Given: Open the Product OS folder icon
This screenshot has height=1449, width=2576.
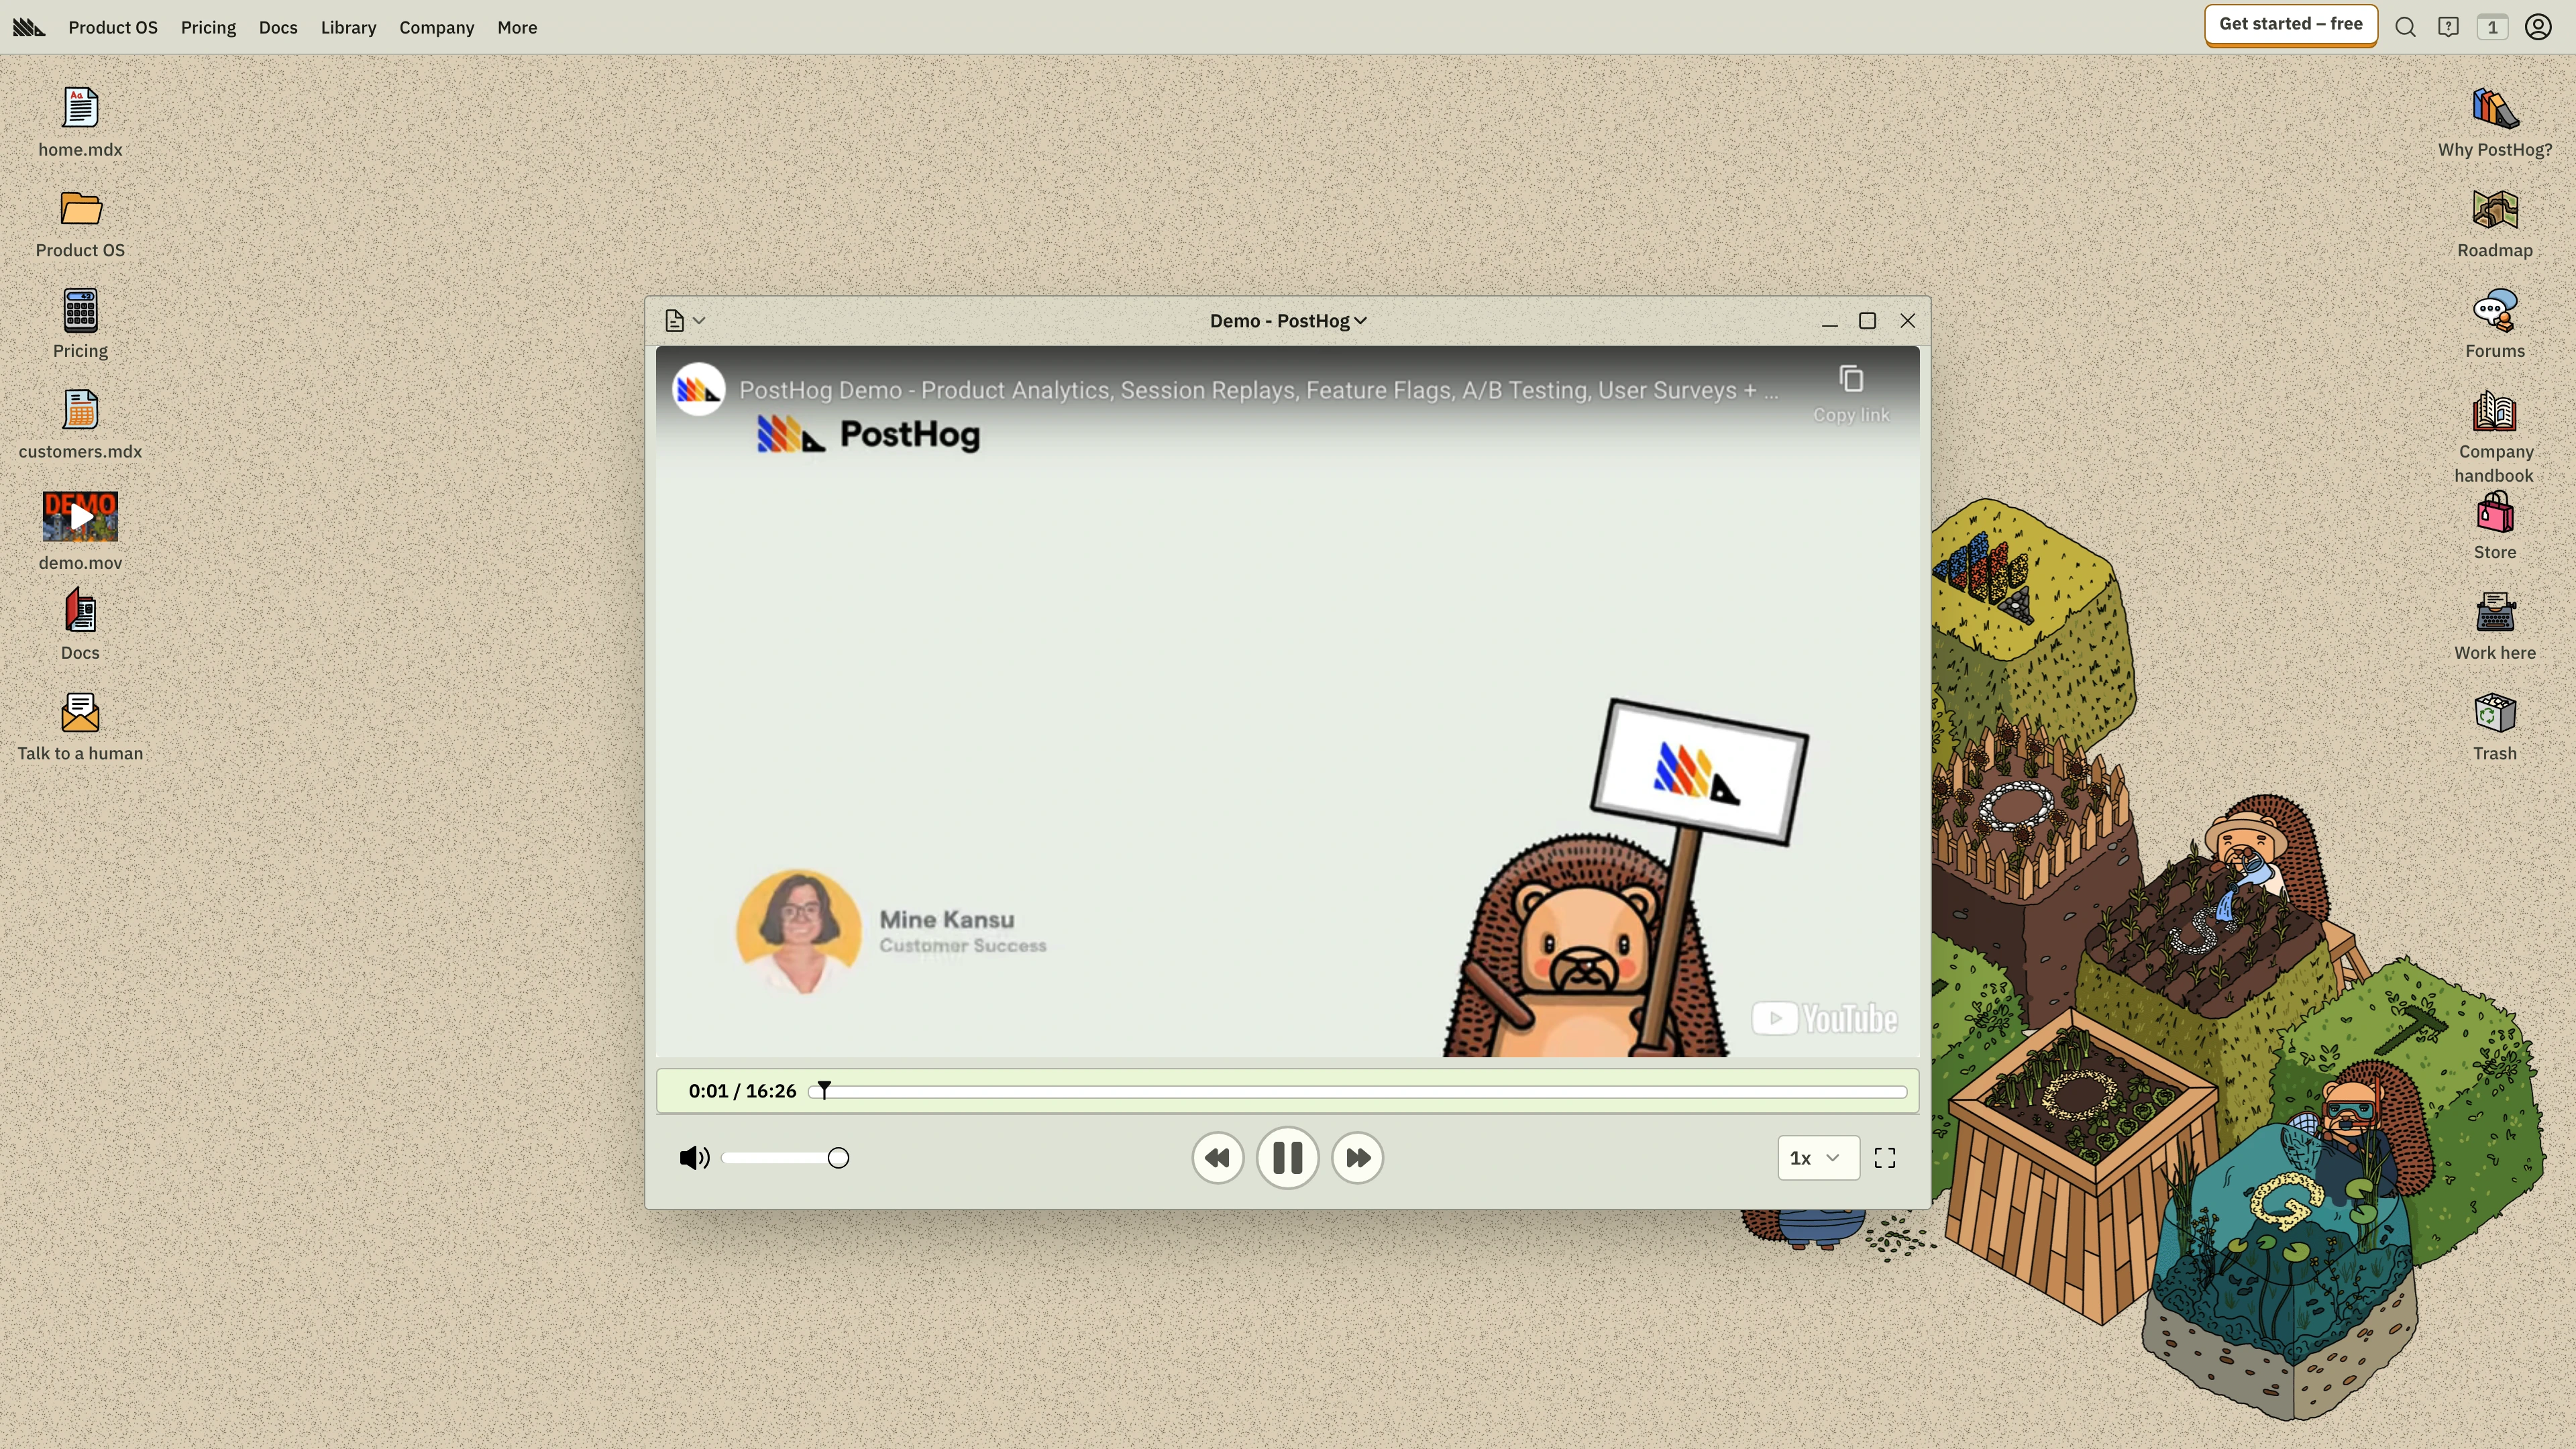Looking at the screenshot, I should (x=80, y=209).
